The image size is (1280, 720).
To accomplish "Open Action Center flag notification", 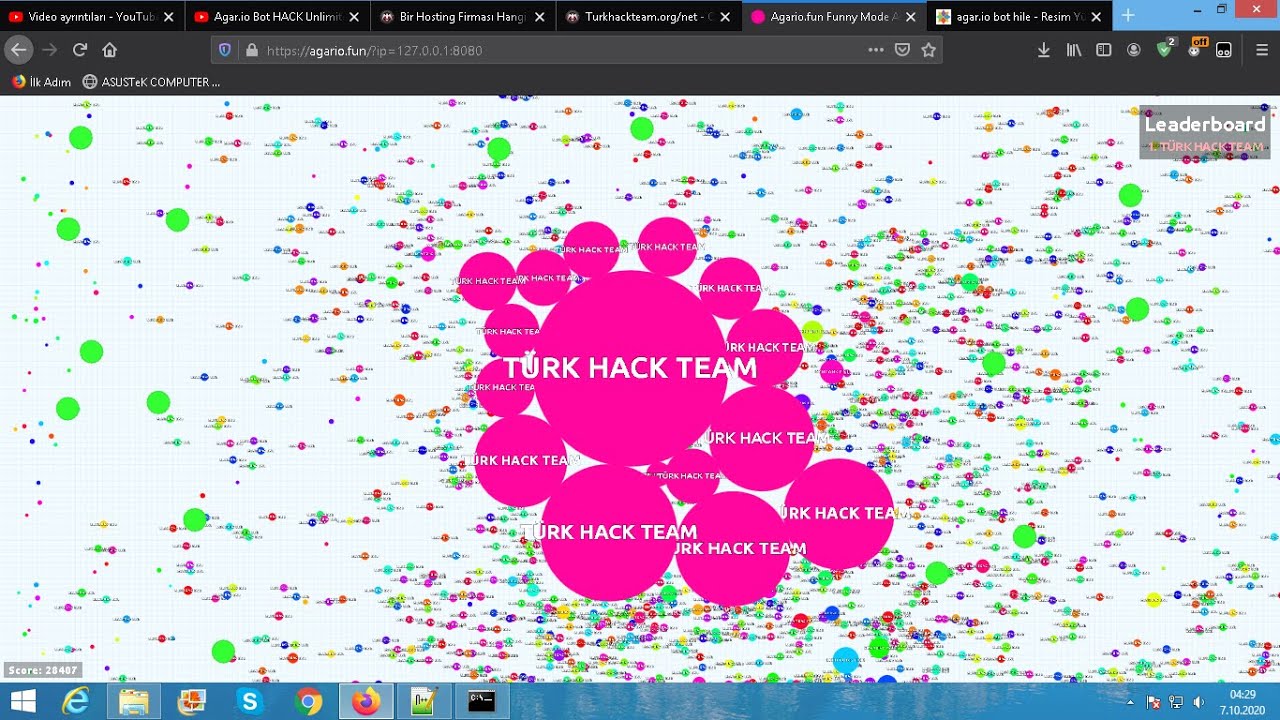I will click(1153, 702).
